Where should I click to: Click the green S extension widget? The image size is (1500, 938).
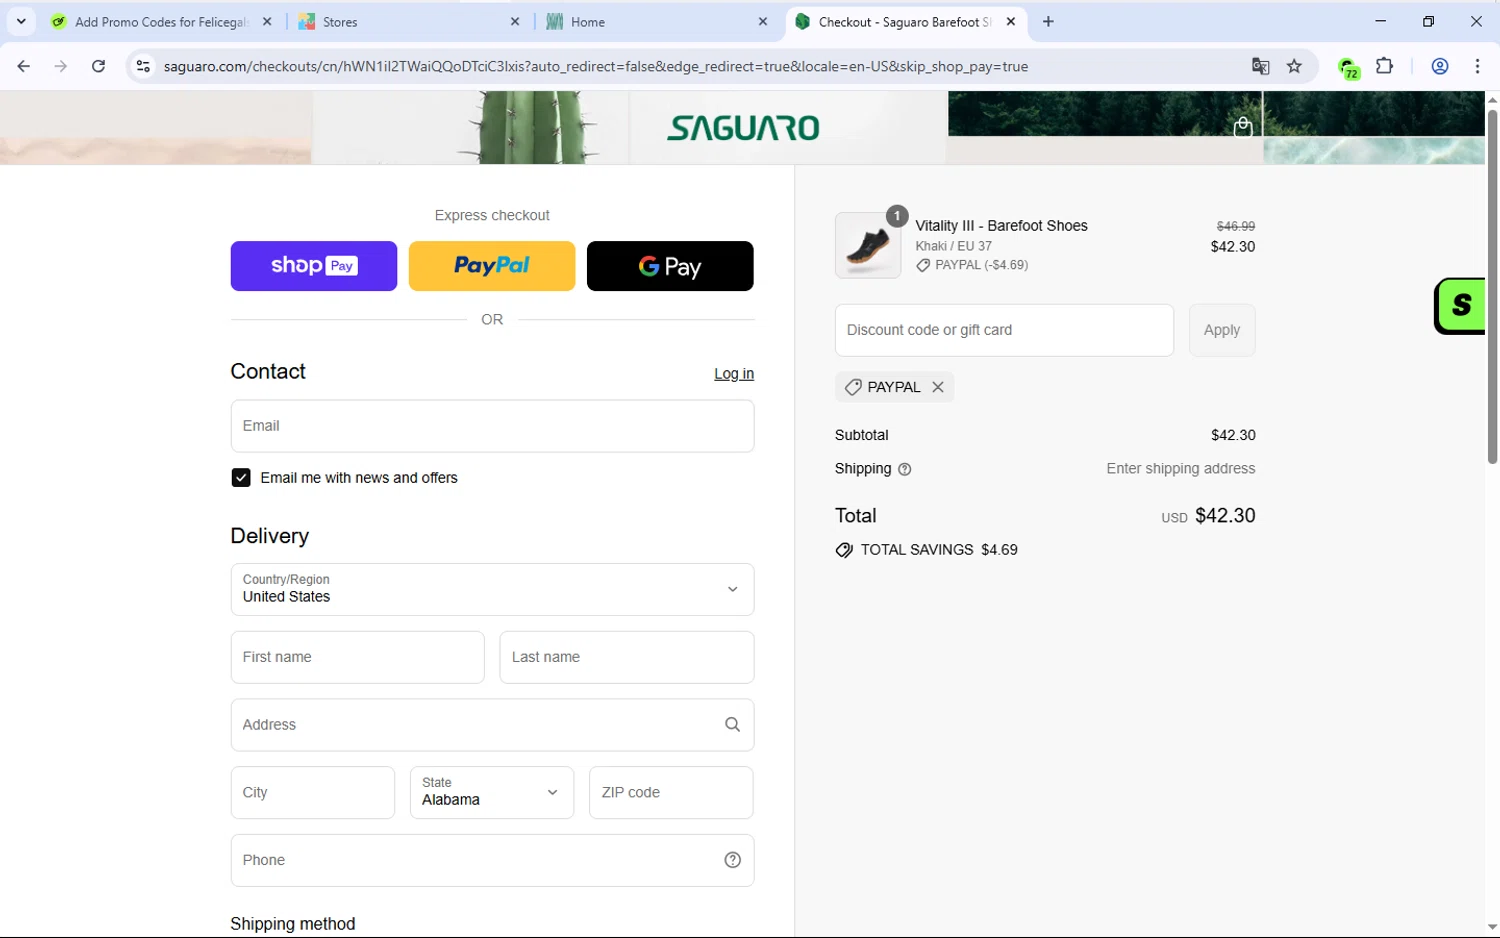tap(1460, 306)
